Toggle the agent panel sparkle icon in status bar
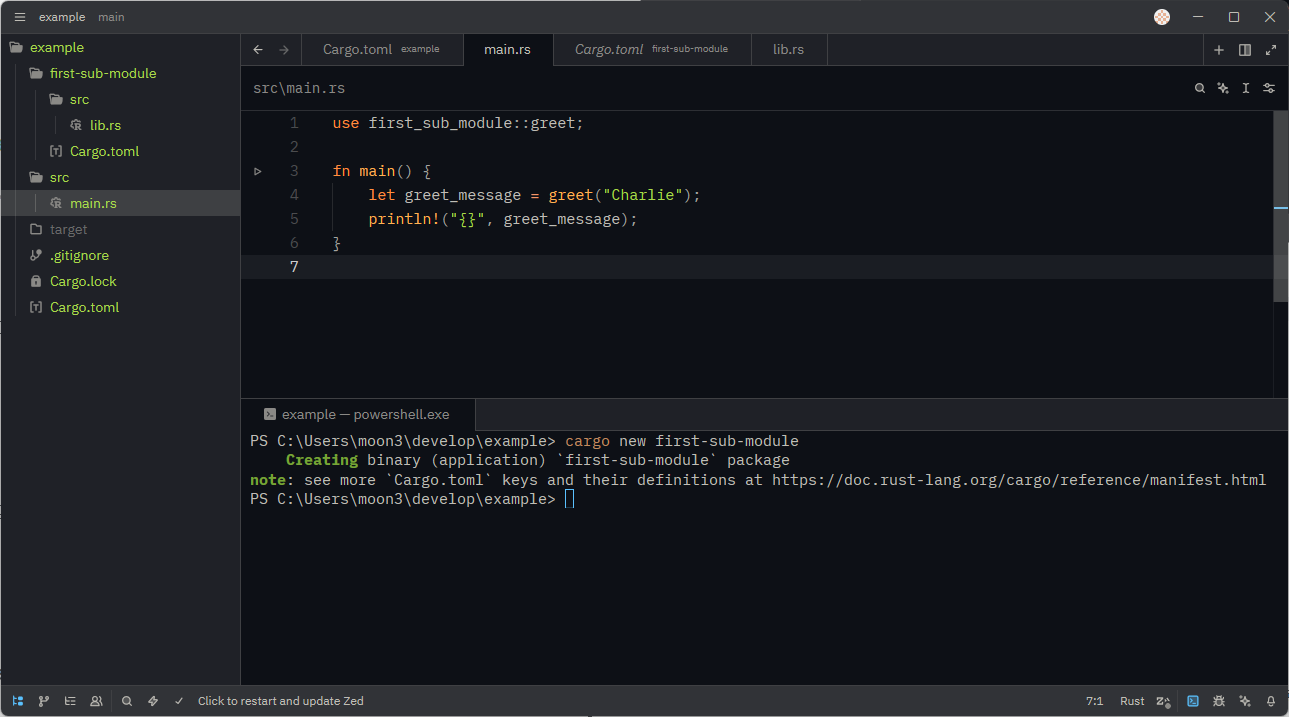The height and width of the screenshot is (717, 1289). [x=1245, y=701]
